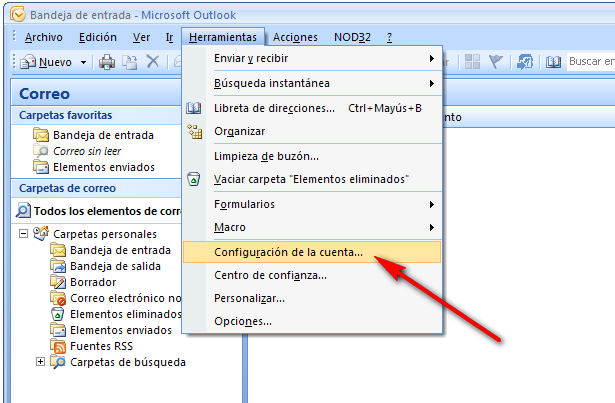
Task: Click the Organizar menu icon
Action: (195, 131)
